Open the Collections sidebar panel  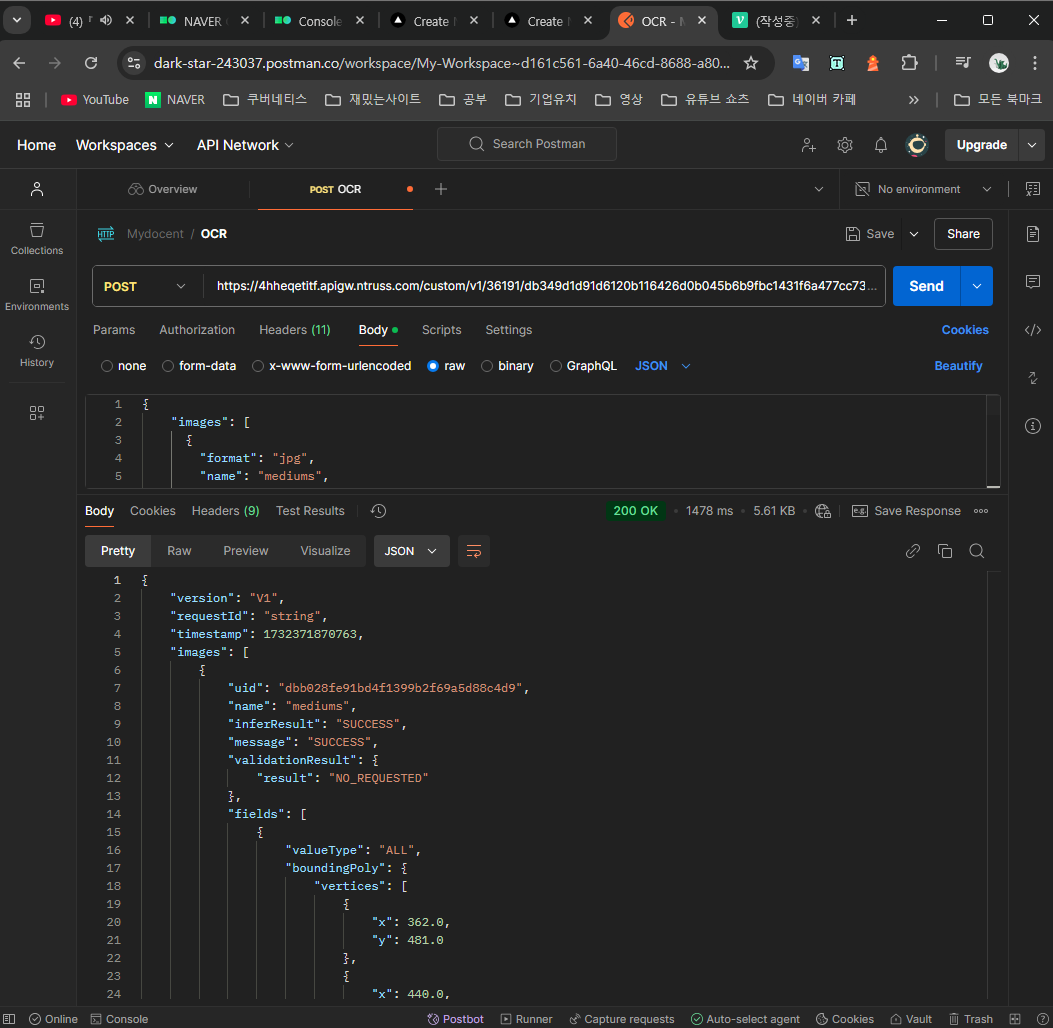coord(37,238)
